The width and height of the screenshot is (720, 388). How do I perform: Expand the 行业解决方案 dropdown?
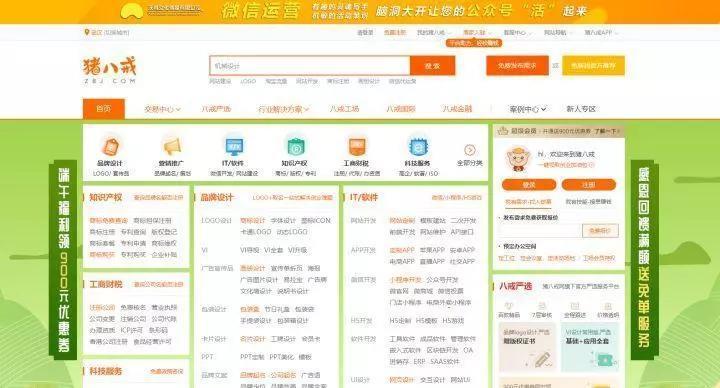(284, 109)
